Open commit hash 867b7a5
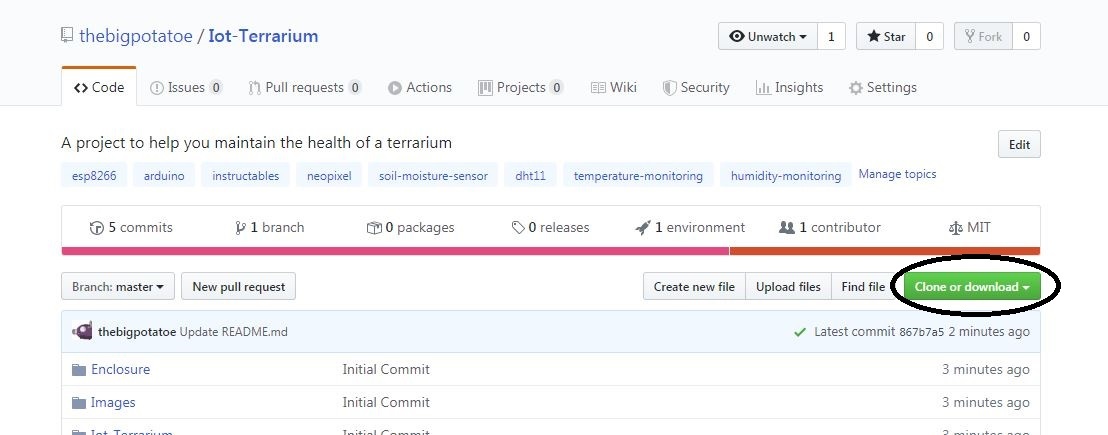Screen dimensions: 1108x435 [x=921, y=332]
